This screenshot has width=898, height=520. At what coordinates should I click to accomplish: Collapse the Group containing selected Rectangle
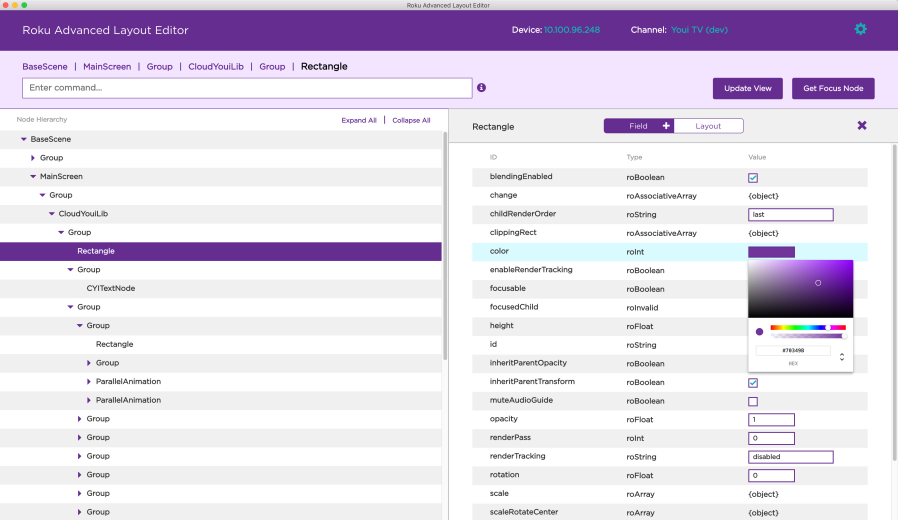click(61, 233)
